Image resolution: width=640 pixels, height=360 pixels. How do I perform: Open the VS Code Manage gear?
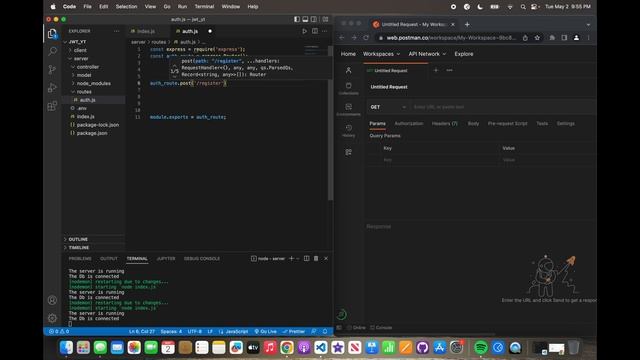click(52, 318)
